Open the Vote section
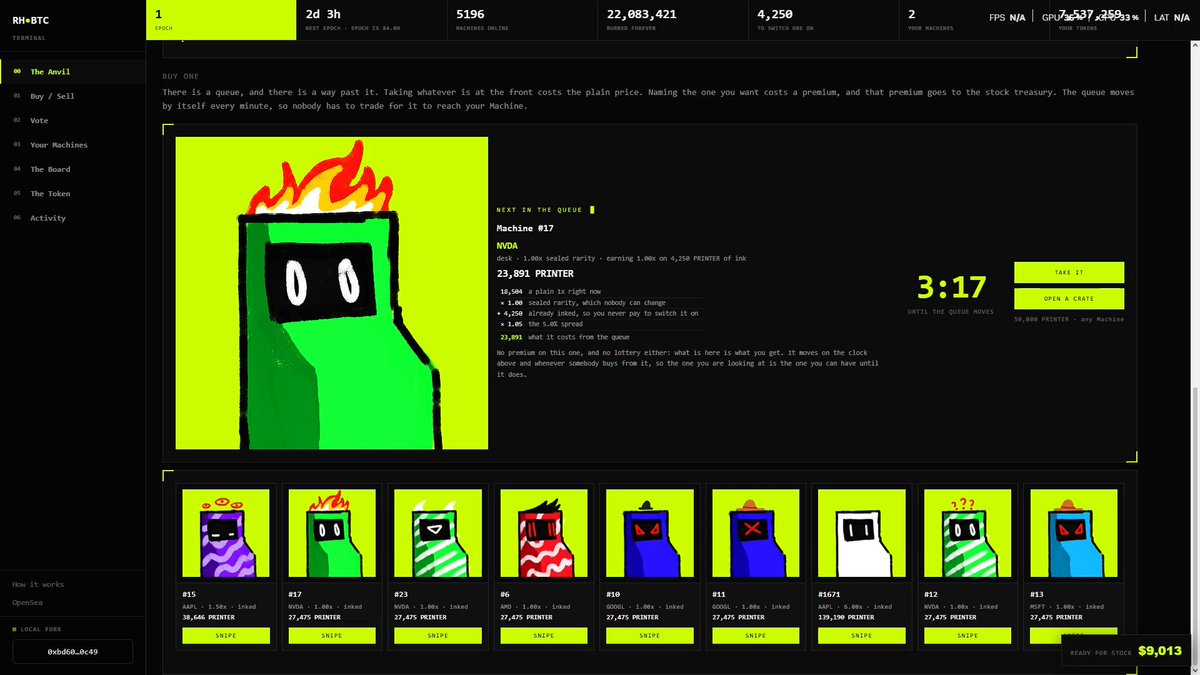1200x675 pixels. [72, 120]
